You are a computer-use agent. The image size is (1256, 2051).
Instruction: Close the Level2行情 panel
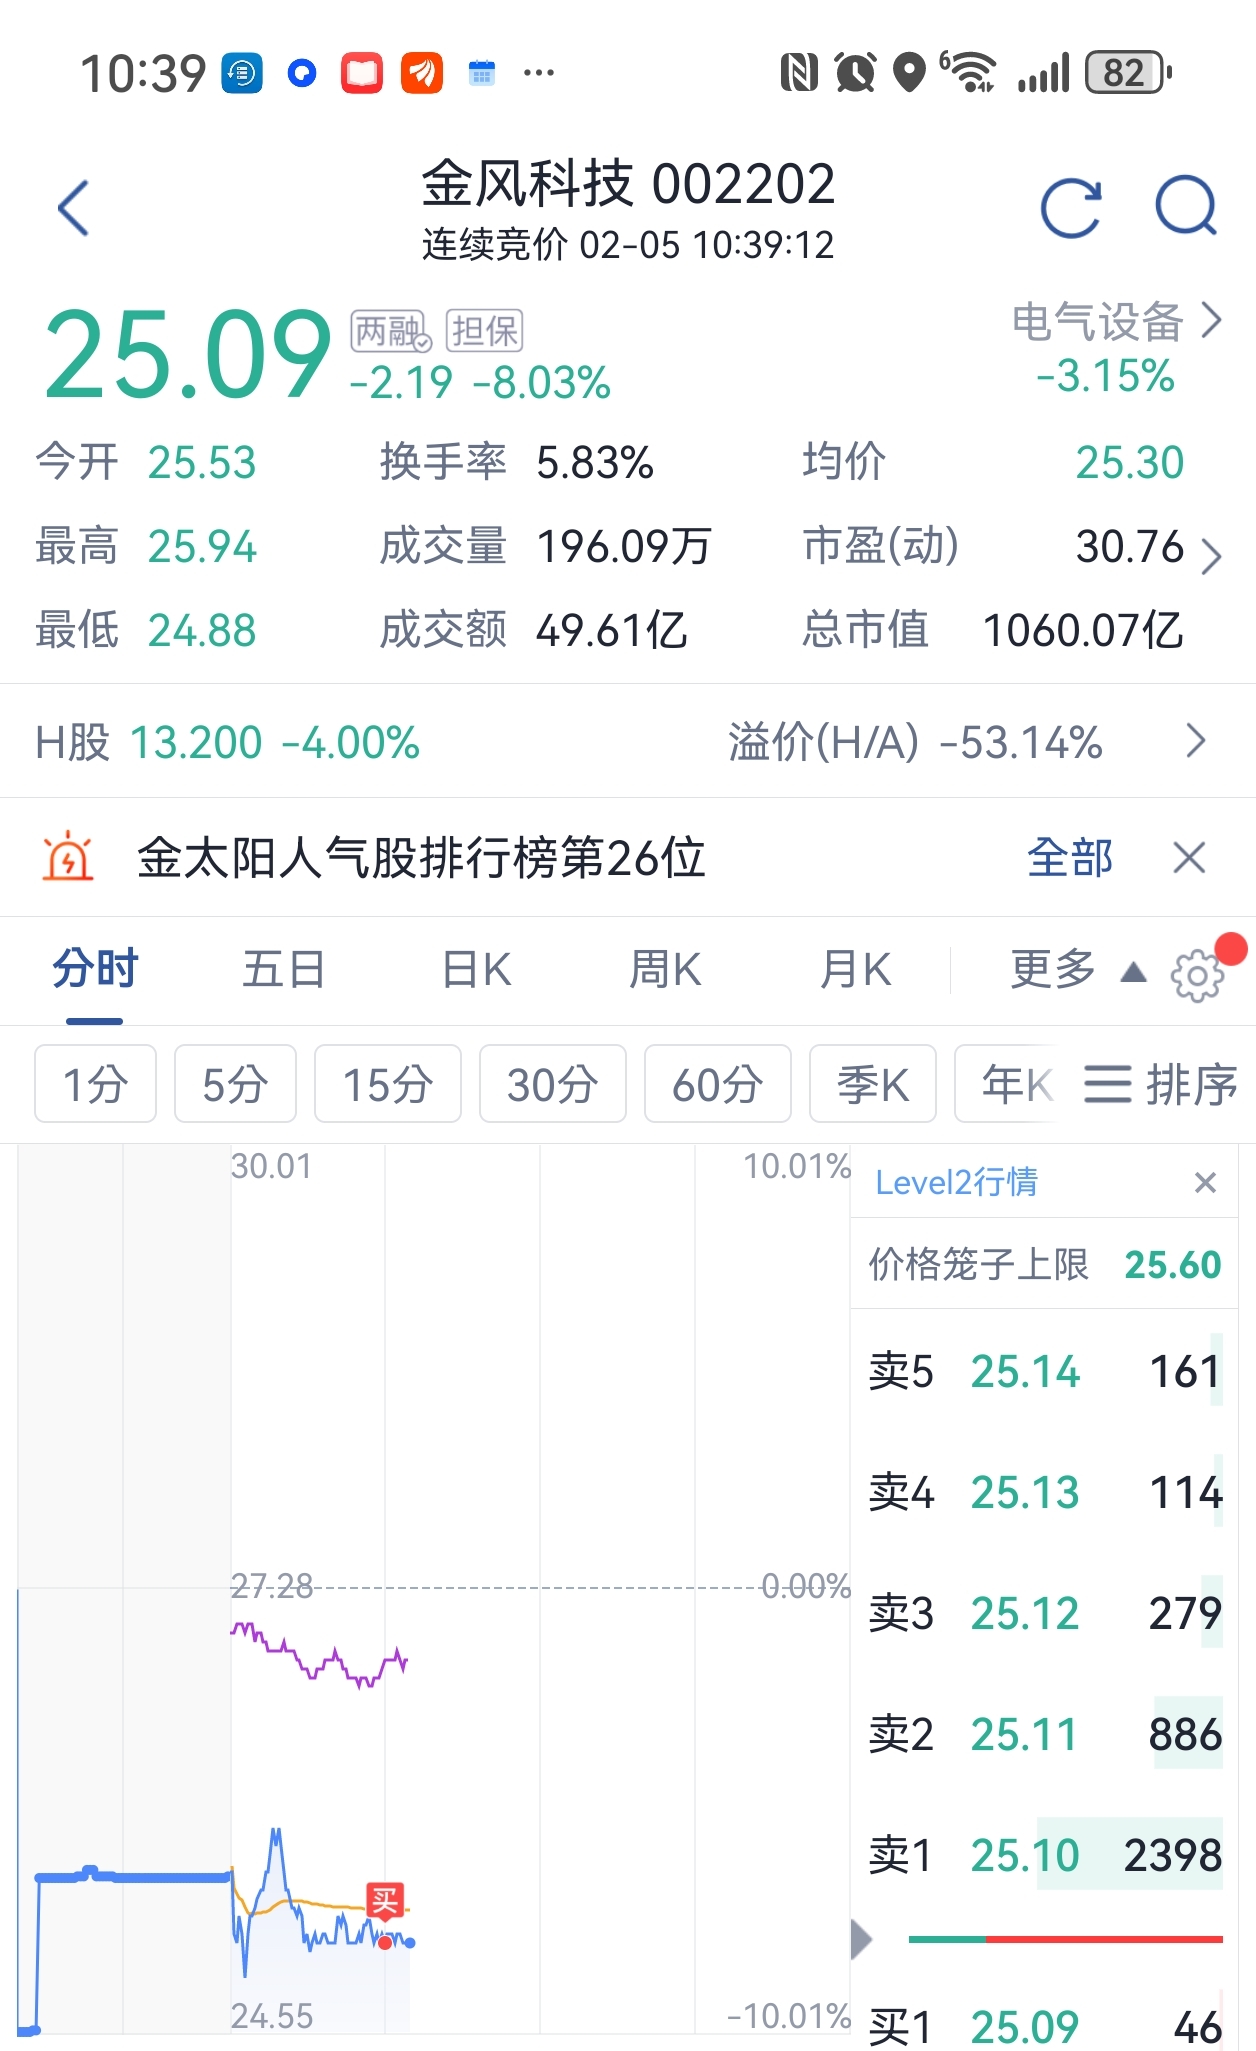click(1205, 1183)
